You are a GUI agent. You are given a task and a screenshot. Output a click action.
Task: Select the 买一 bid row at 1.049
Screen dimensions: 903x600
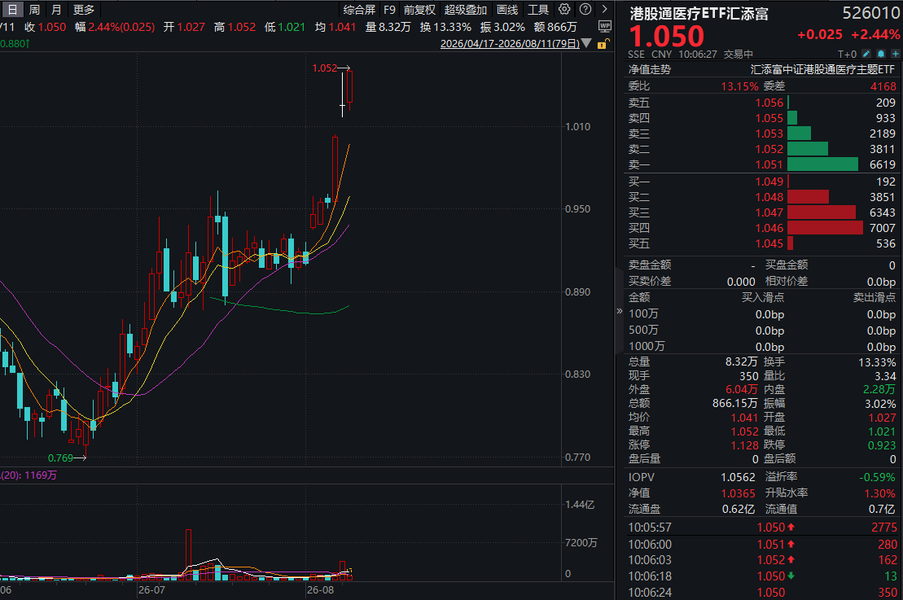[x=762, y=182]
